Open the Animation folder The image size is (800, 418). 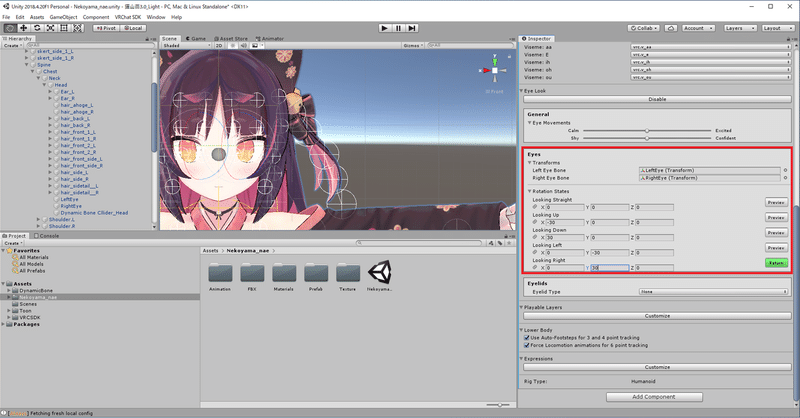pos(220,277)
